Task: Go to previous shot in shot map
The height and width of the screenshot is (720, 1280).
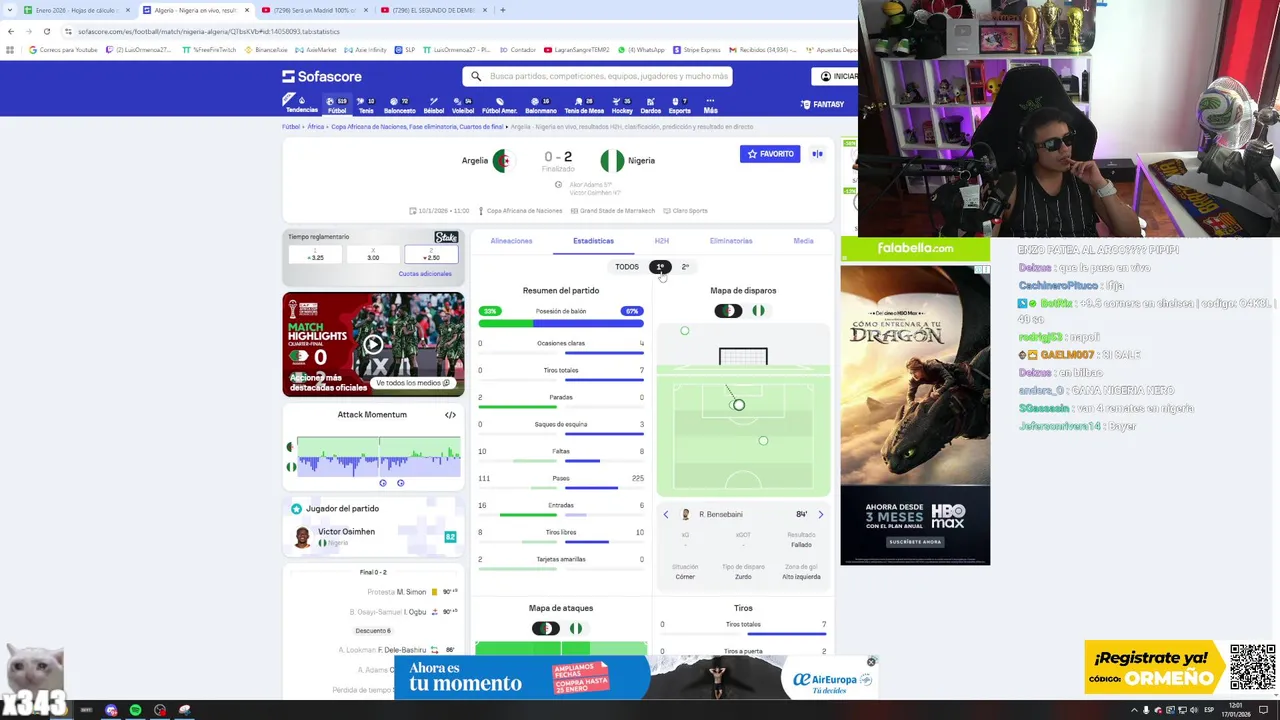Action: pyautogui.click(x=666, y=514)
